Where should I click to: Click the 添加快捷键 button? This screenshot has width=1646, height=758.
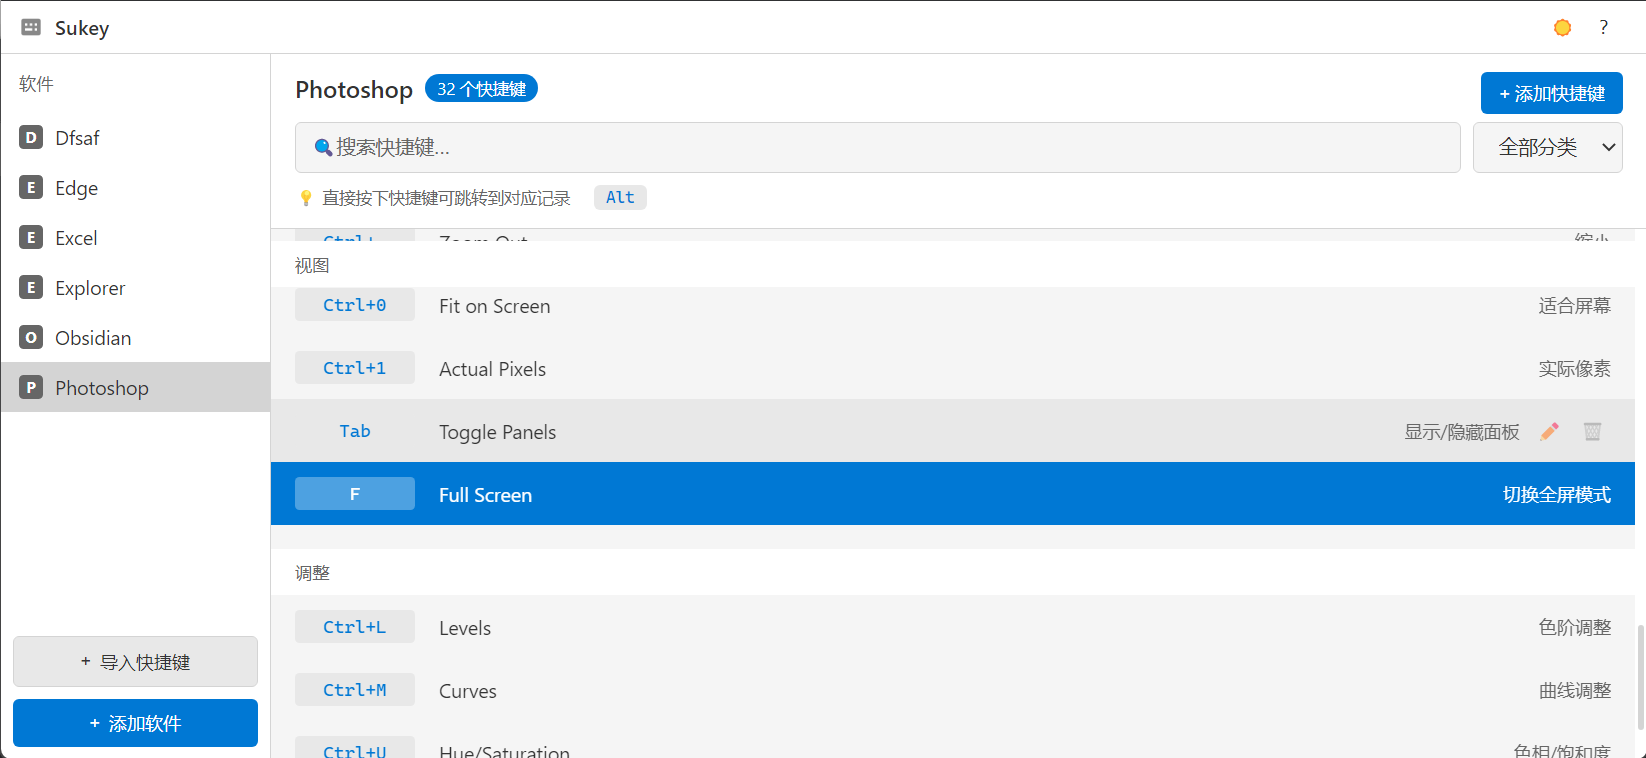point(1551,93)
